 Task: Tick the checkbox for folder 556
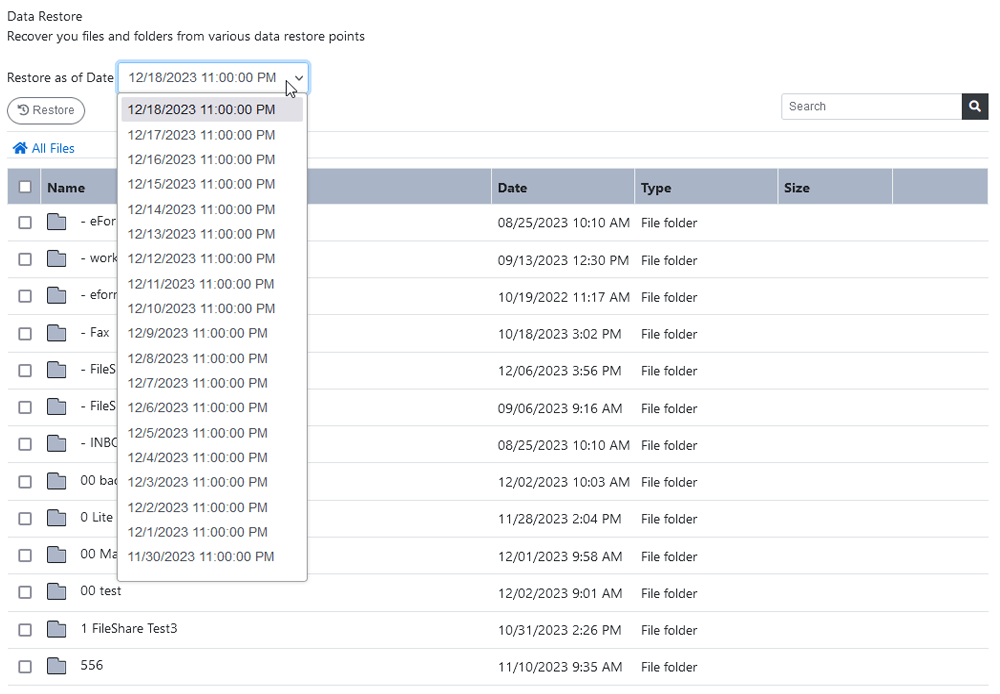tap(25, 667)
